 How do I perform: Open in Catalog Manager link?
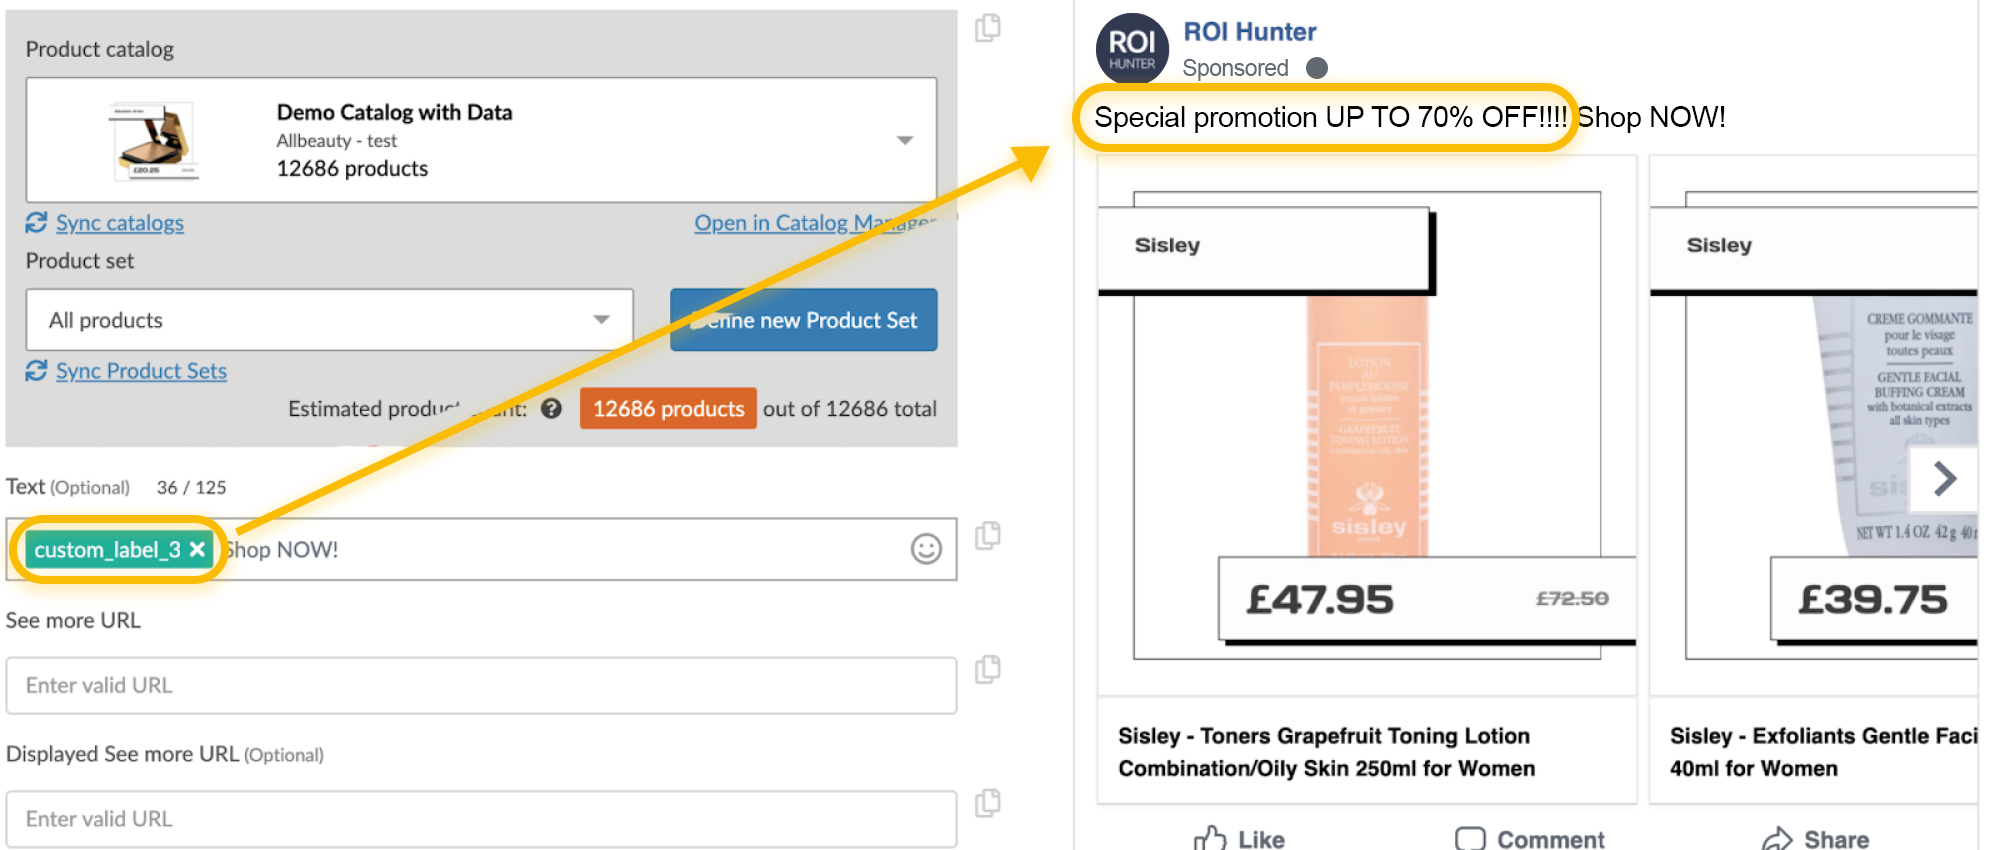click(x=815, y=223)
